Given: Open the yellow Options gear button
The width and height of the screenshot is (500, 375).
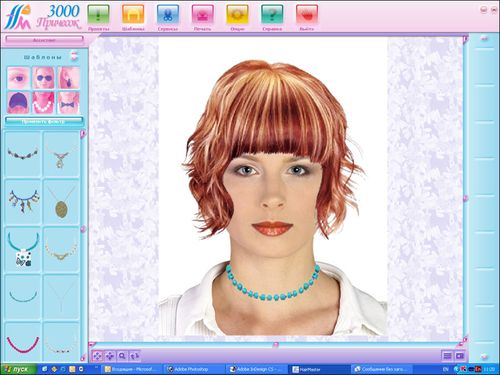Looking at the screenshot, I should pos(237,15).
